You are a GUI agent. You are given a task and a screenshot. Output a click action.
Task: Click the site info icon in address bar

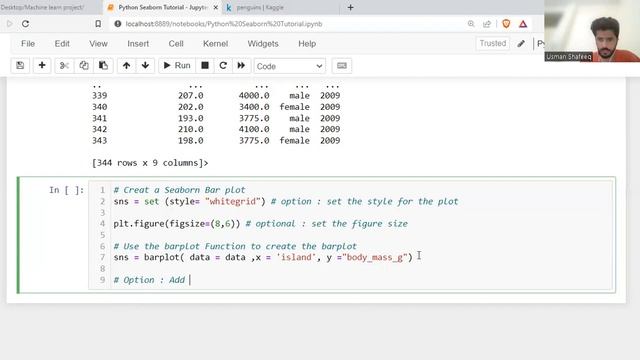(118, 24)
